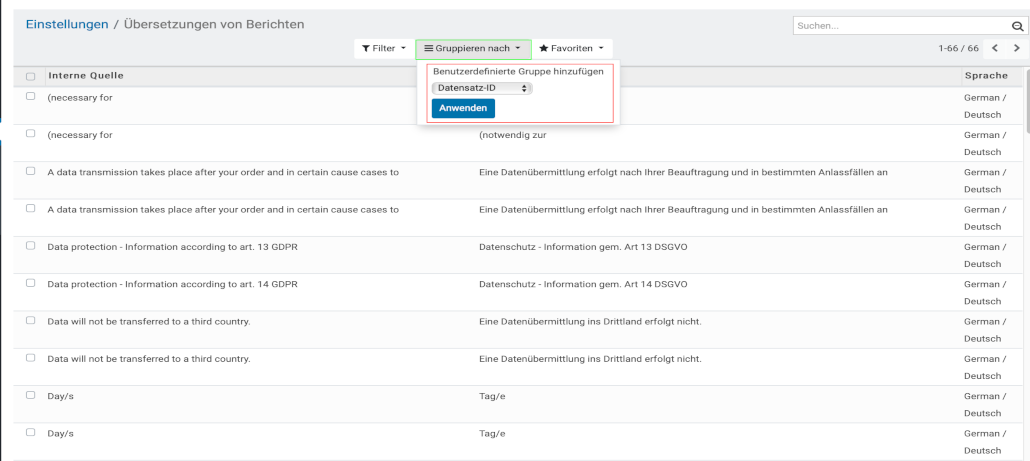
Task: Open the Filter dropdown
Action: click(383, 48)
